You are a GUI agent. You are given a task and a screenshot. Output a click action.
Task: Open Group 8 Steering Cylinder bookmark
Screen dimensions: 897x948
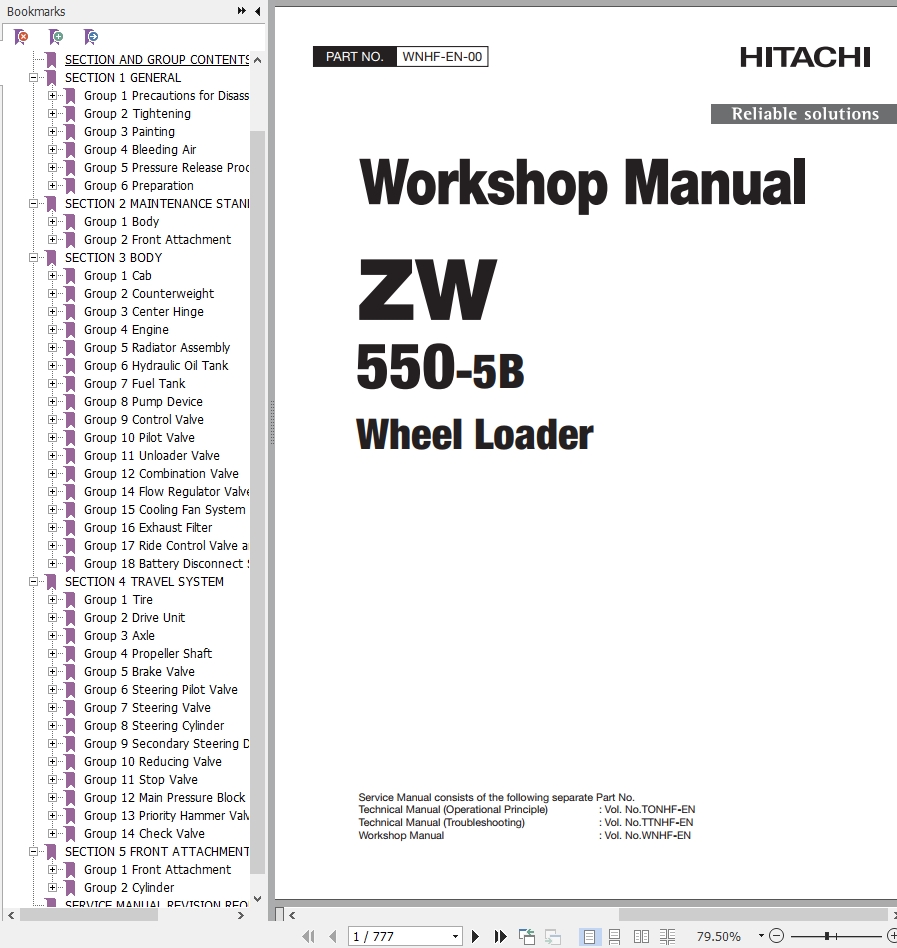tap(154, 726)
